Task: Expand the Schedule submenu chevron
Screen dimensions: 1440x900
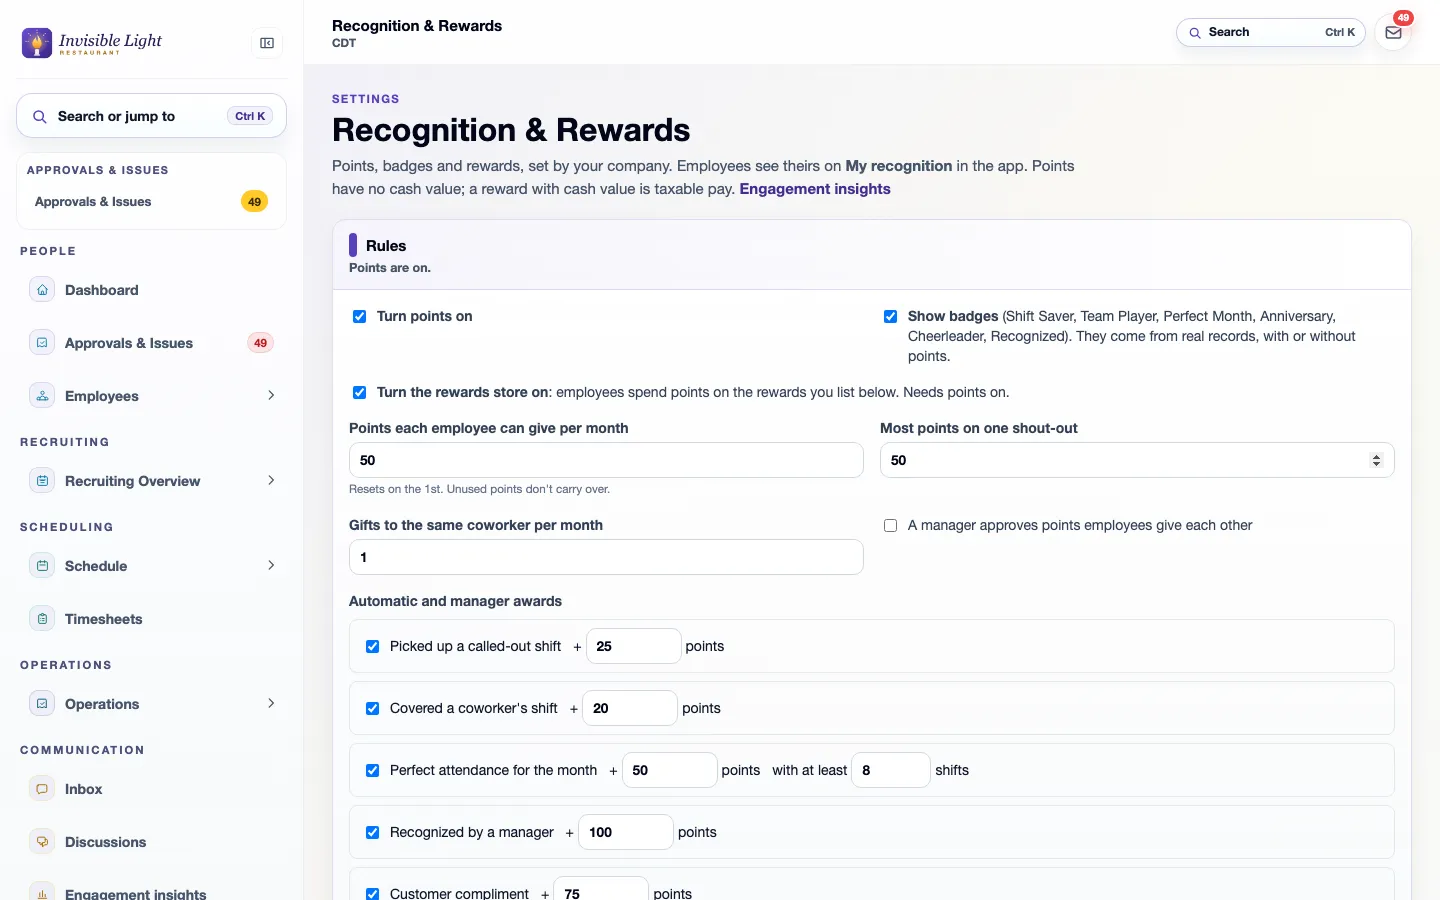Action: [271, 566]
